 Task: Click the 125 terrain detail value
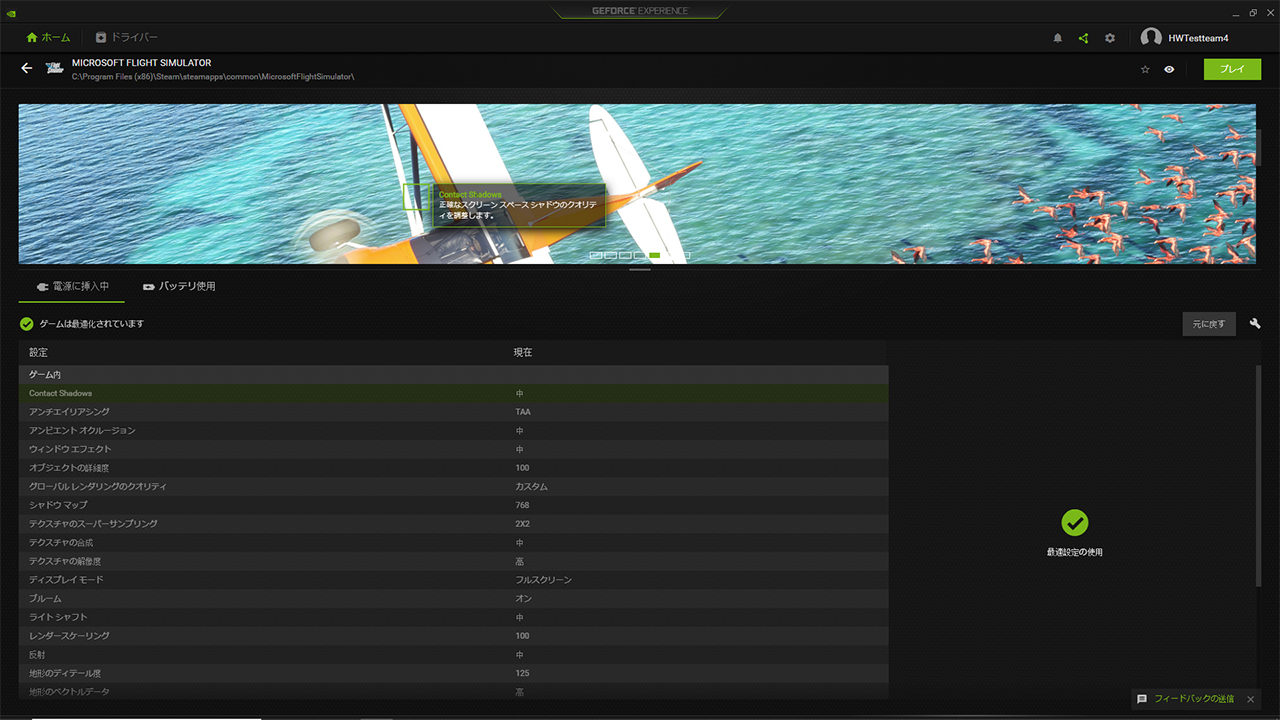(522, 673)
